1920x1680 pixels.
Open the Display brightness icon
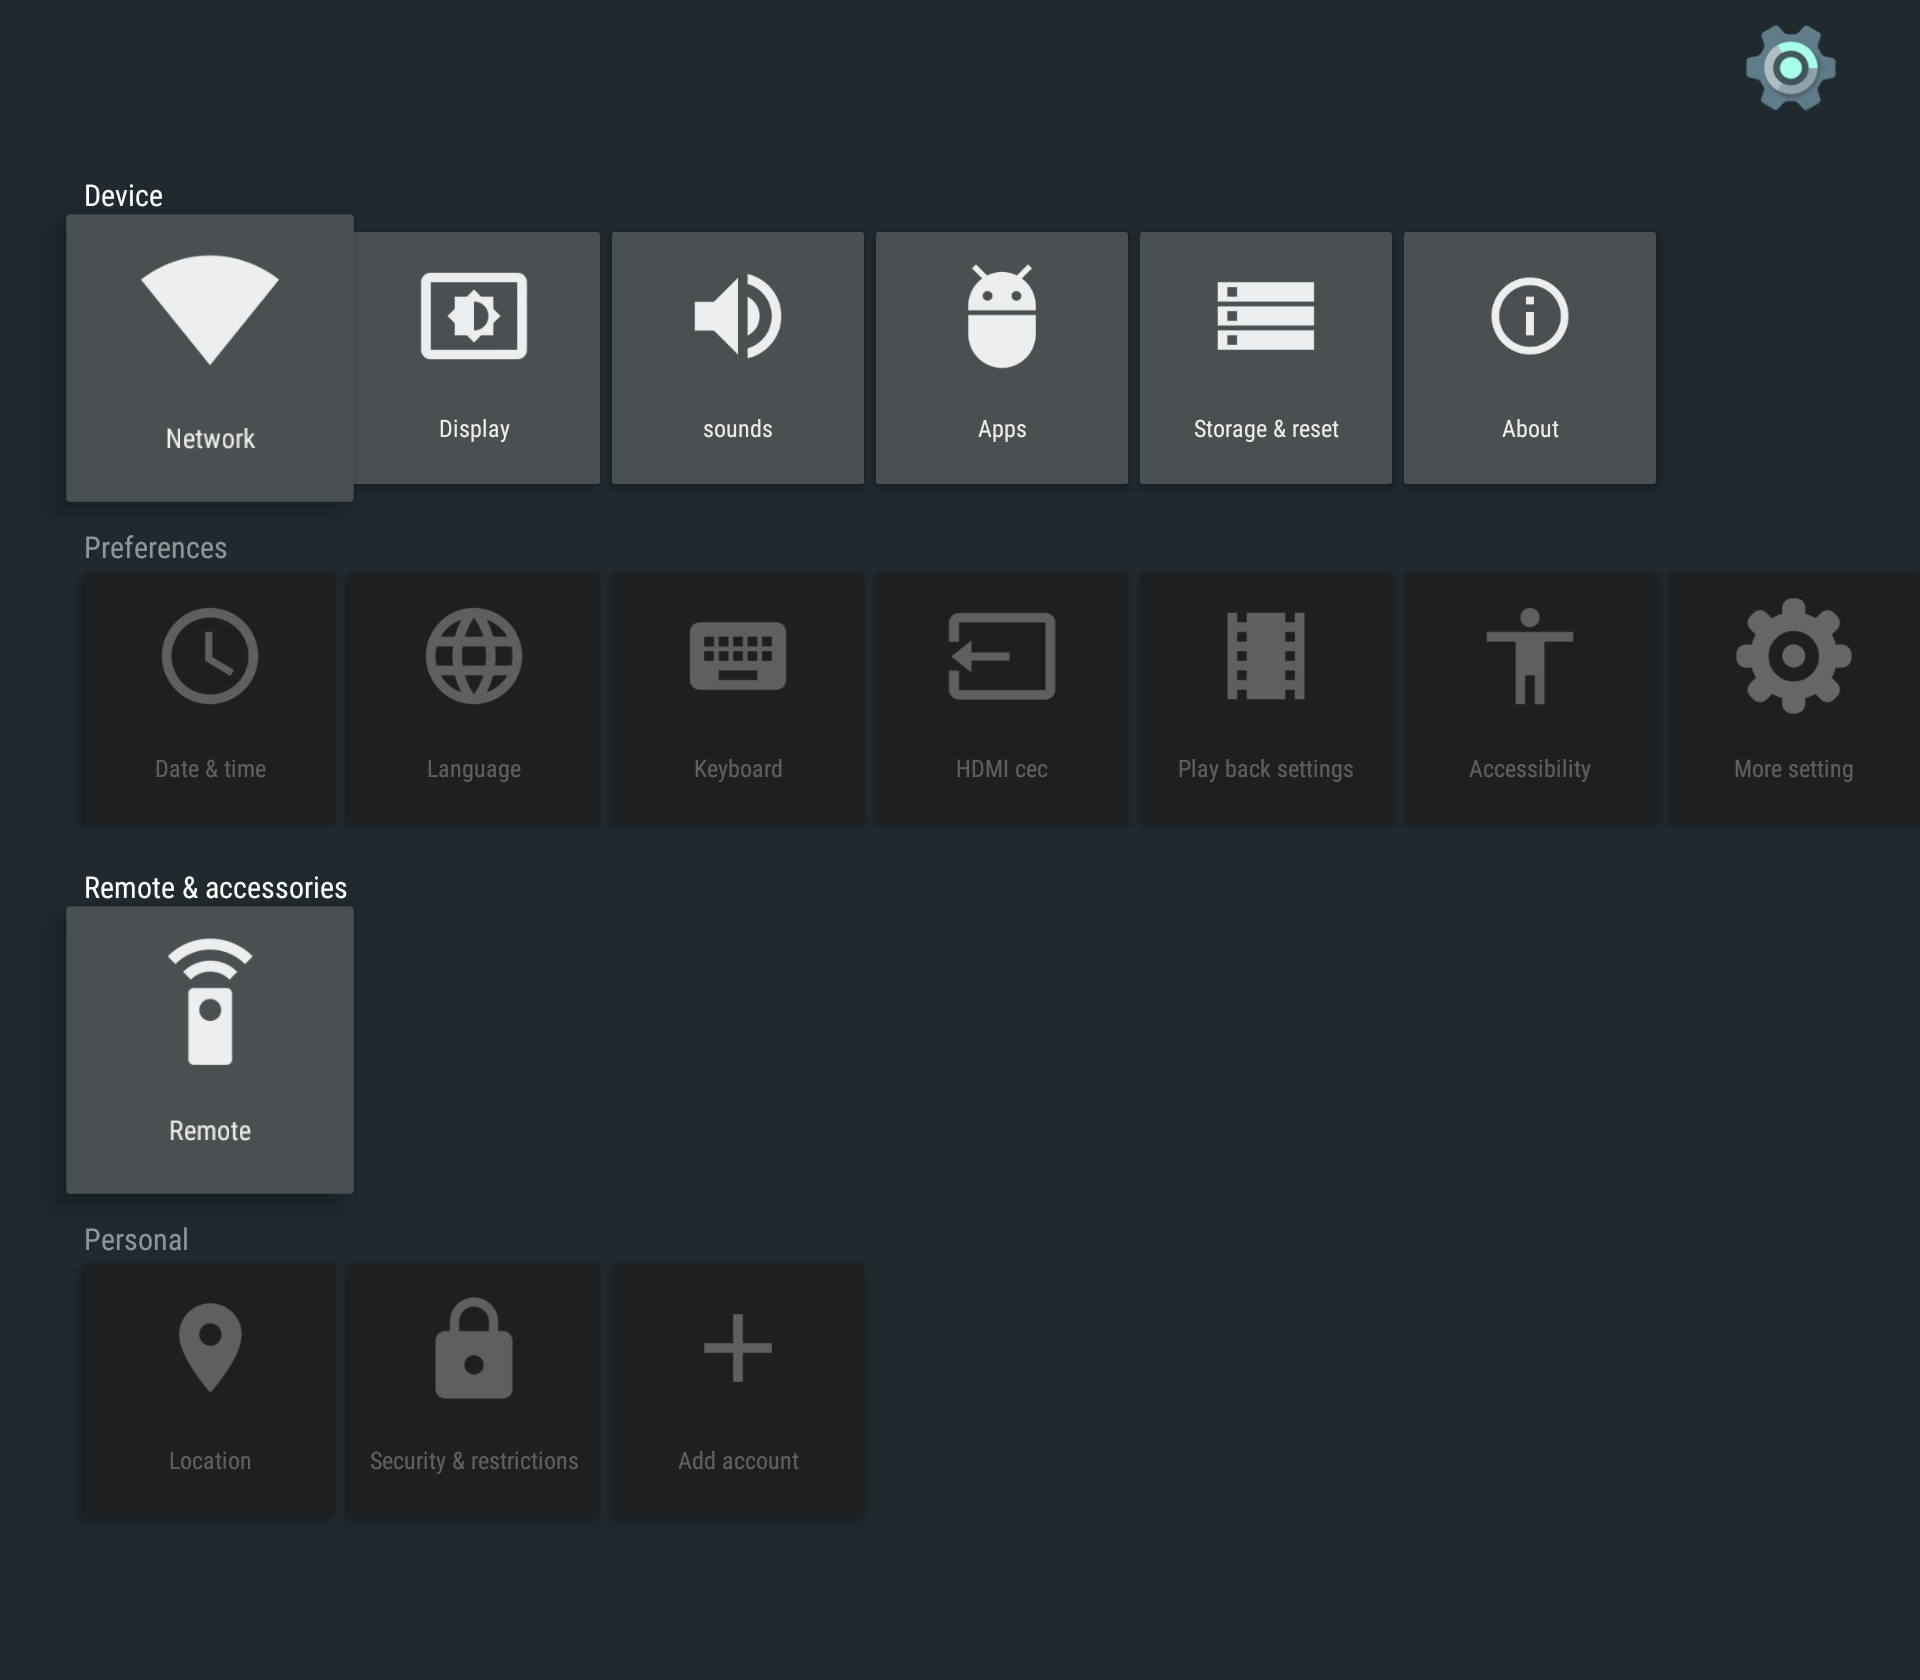pos(474,316)
